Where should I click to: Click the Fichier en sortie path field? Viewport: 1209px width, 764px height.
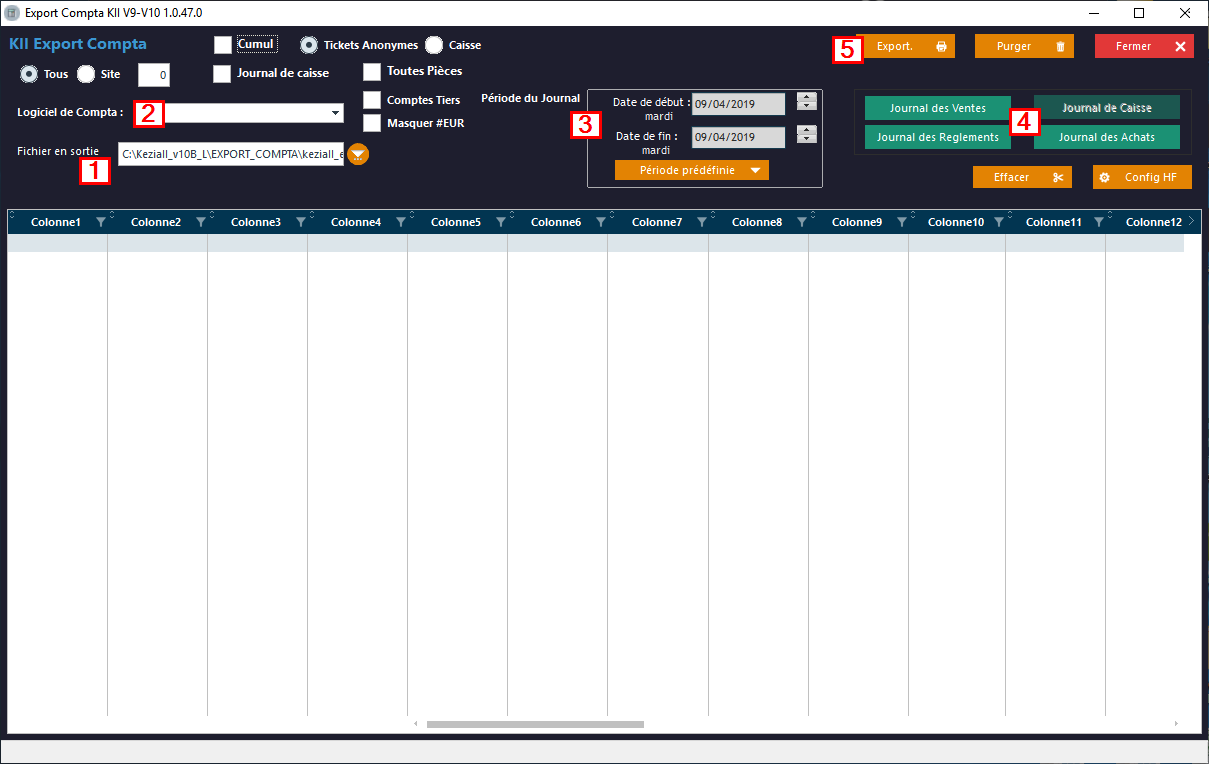pos(230,154)
